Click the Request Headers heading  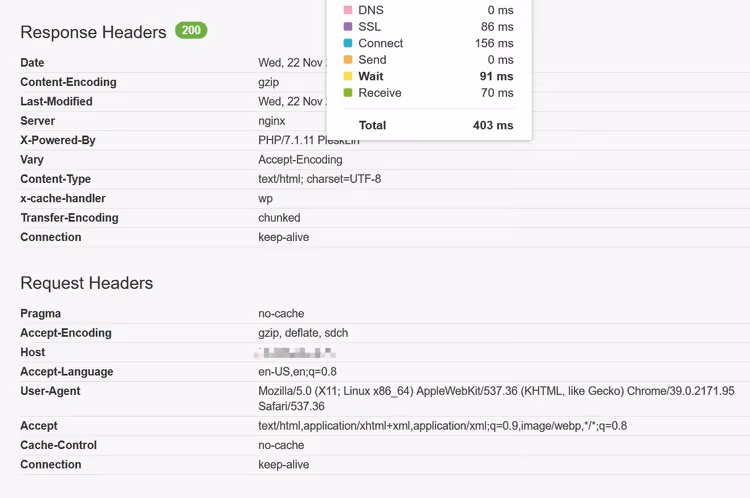coord(87,283)
